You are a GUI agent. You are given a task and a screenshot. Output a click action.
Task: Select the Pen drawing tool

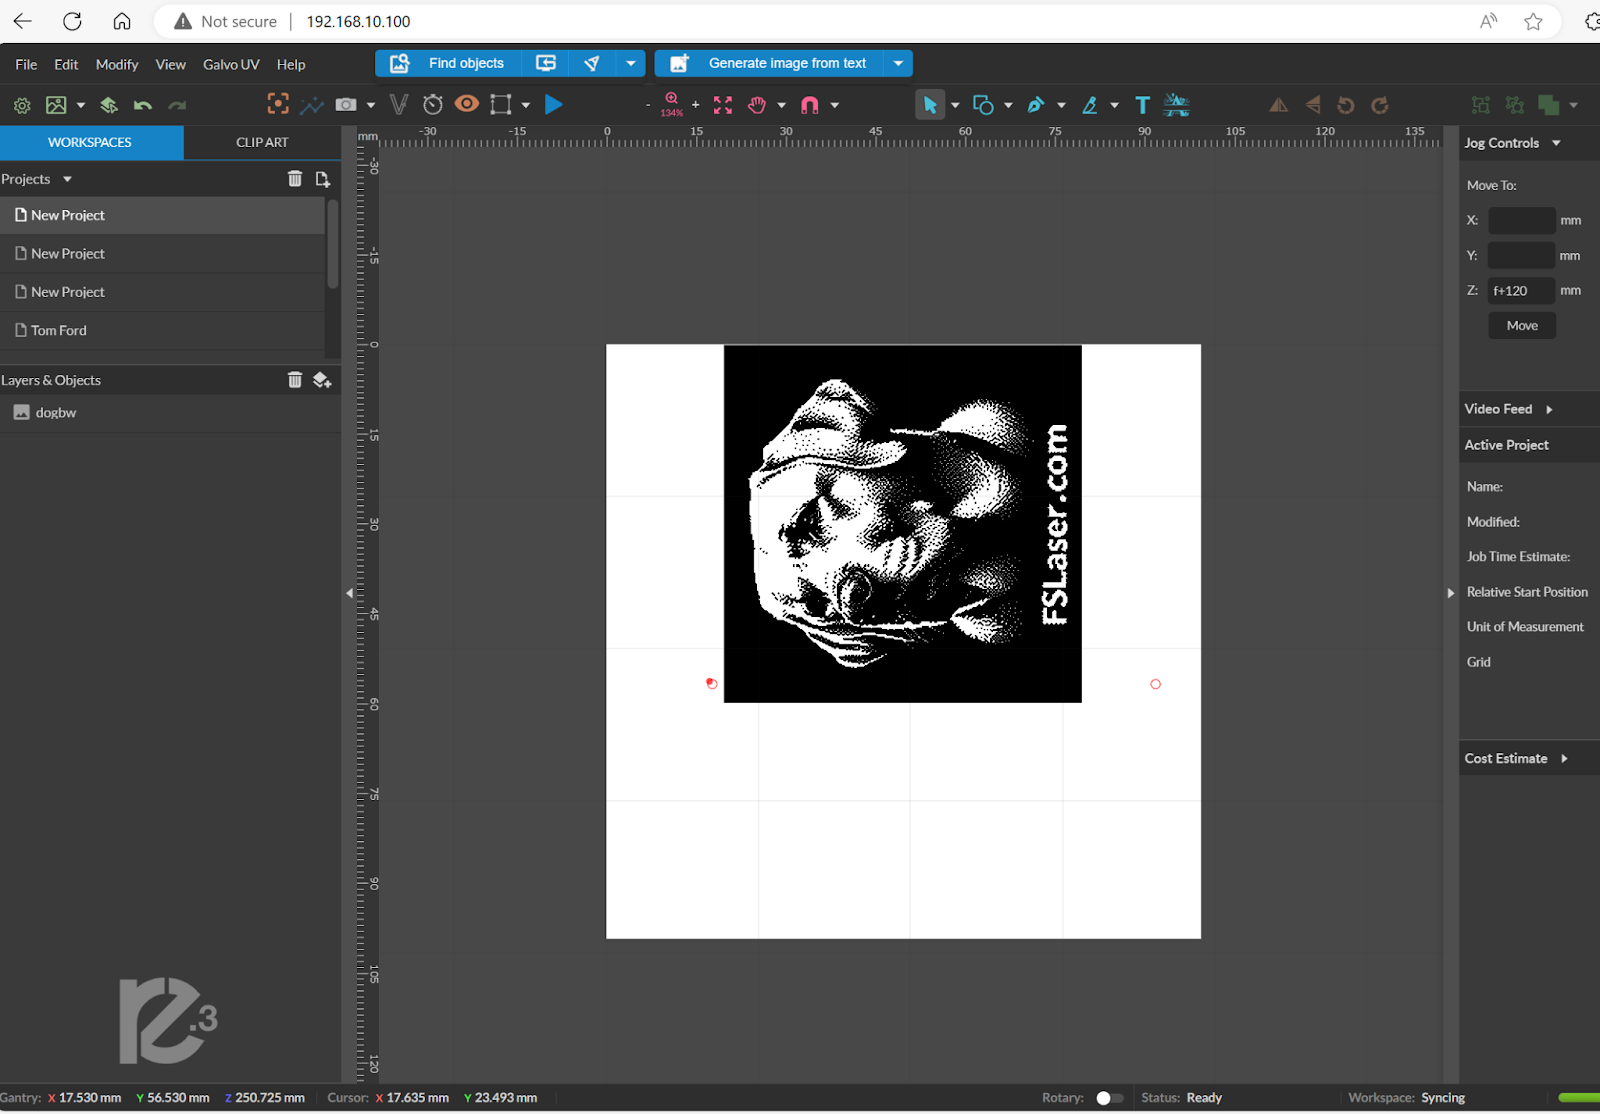[x=1036, y=105]
